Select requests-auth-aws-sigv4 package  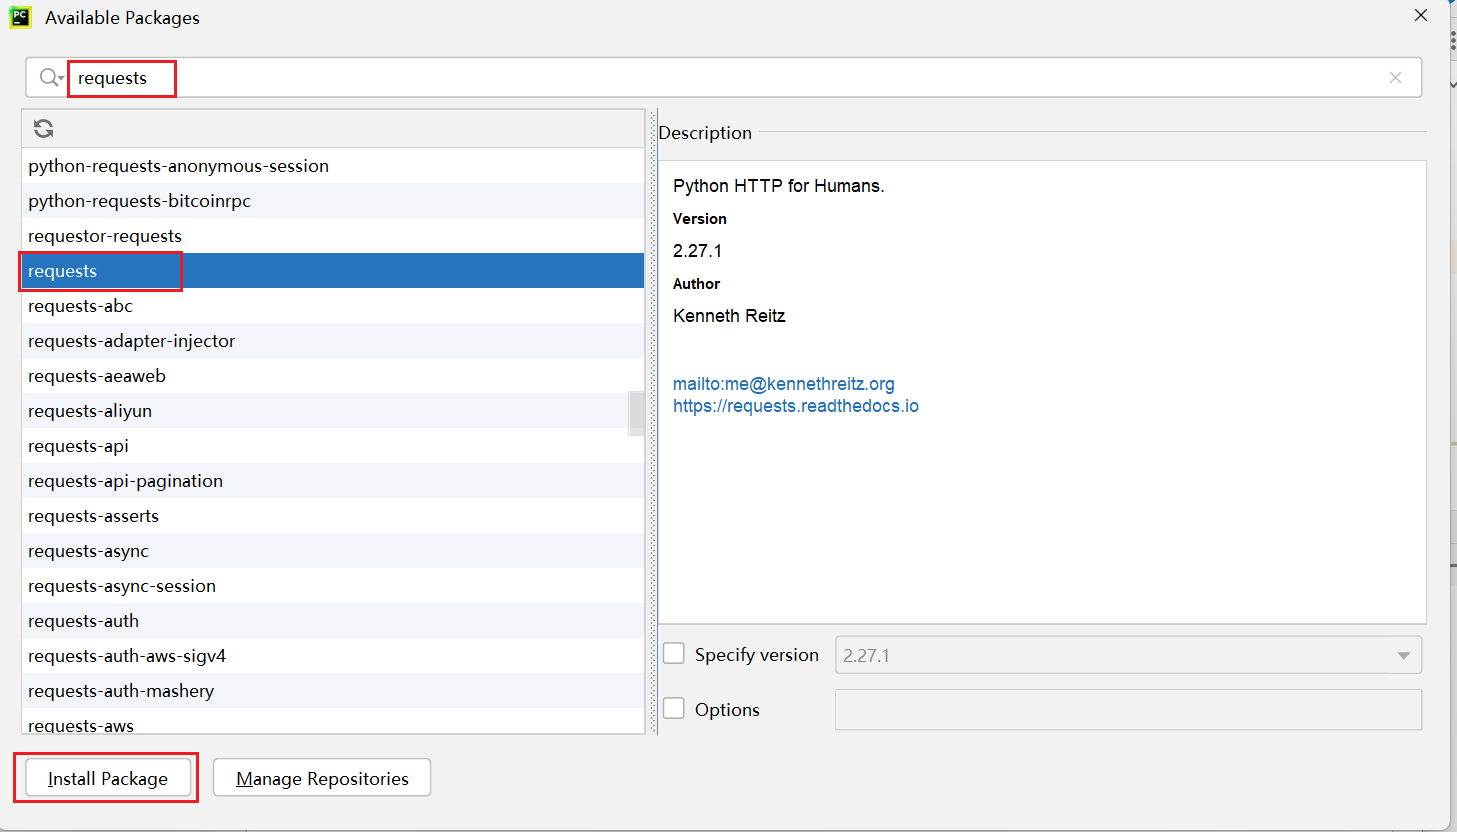pyautogui.click(x=333, y=656)
